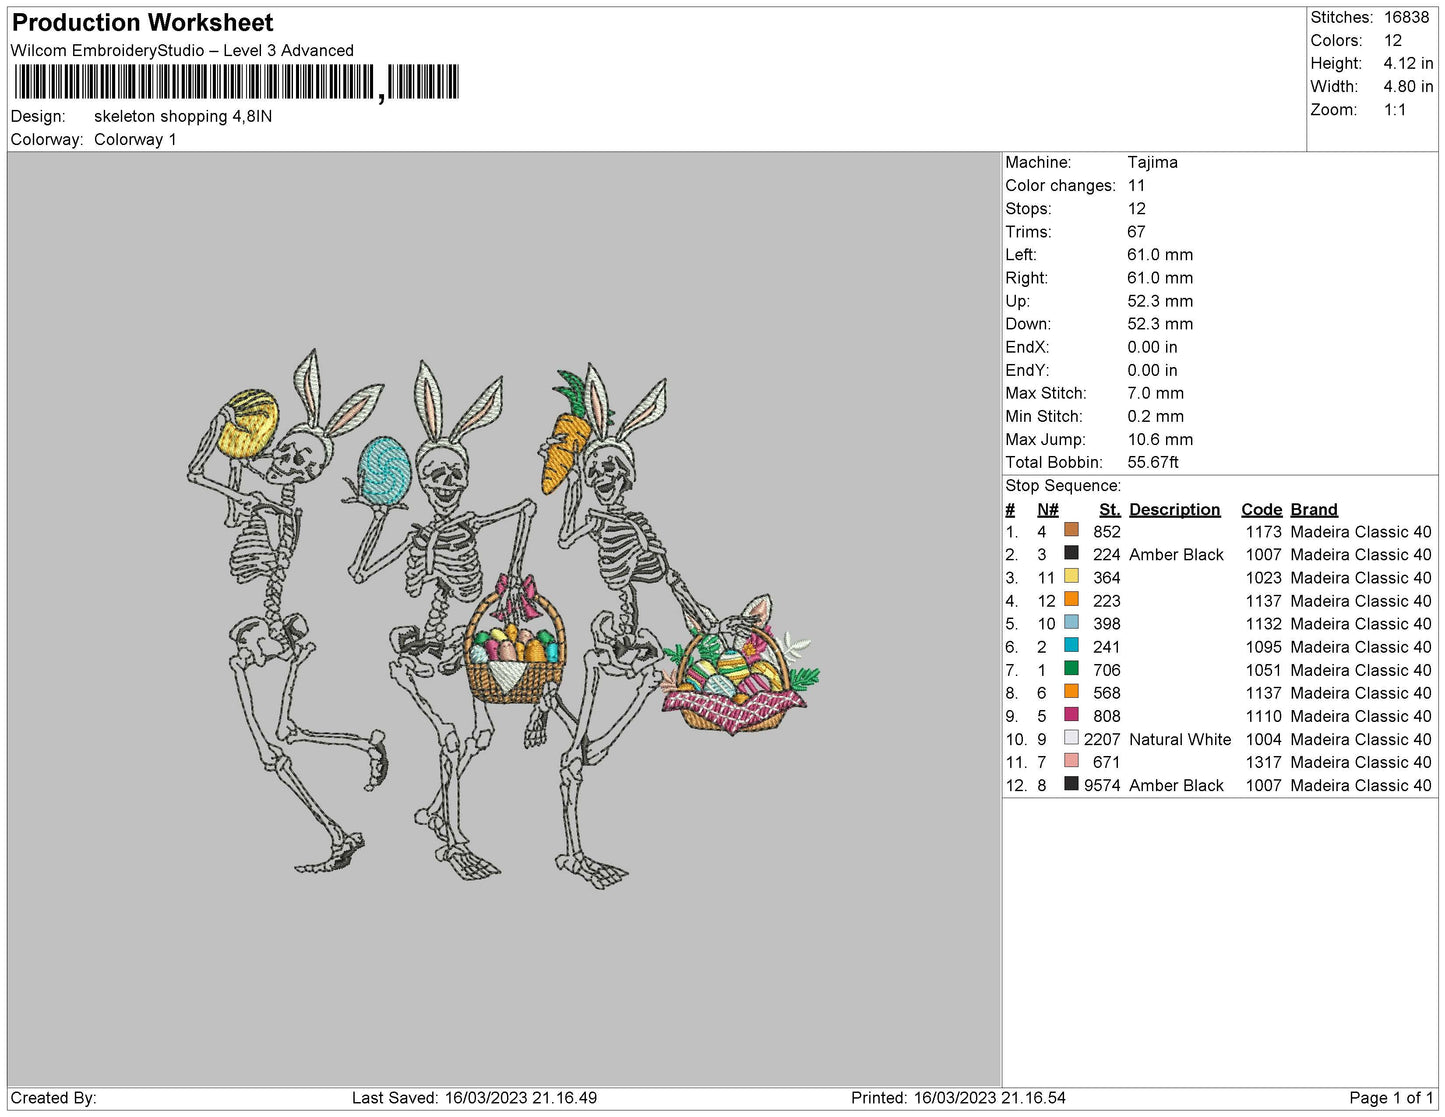Click the Created By label in footer

[53, 1097]
